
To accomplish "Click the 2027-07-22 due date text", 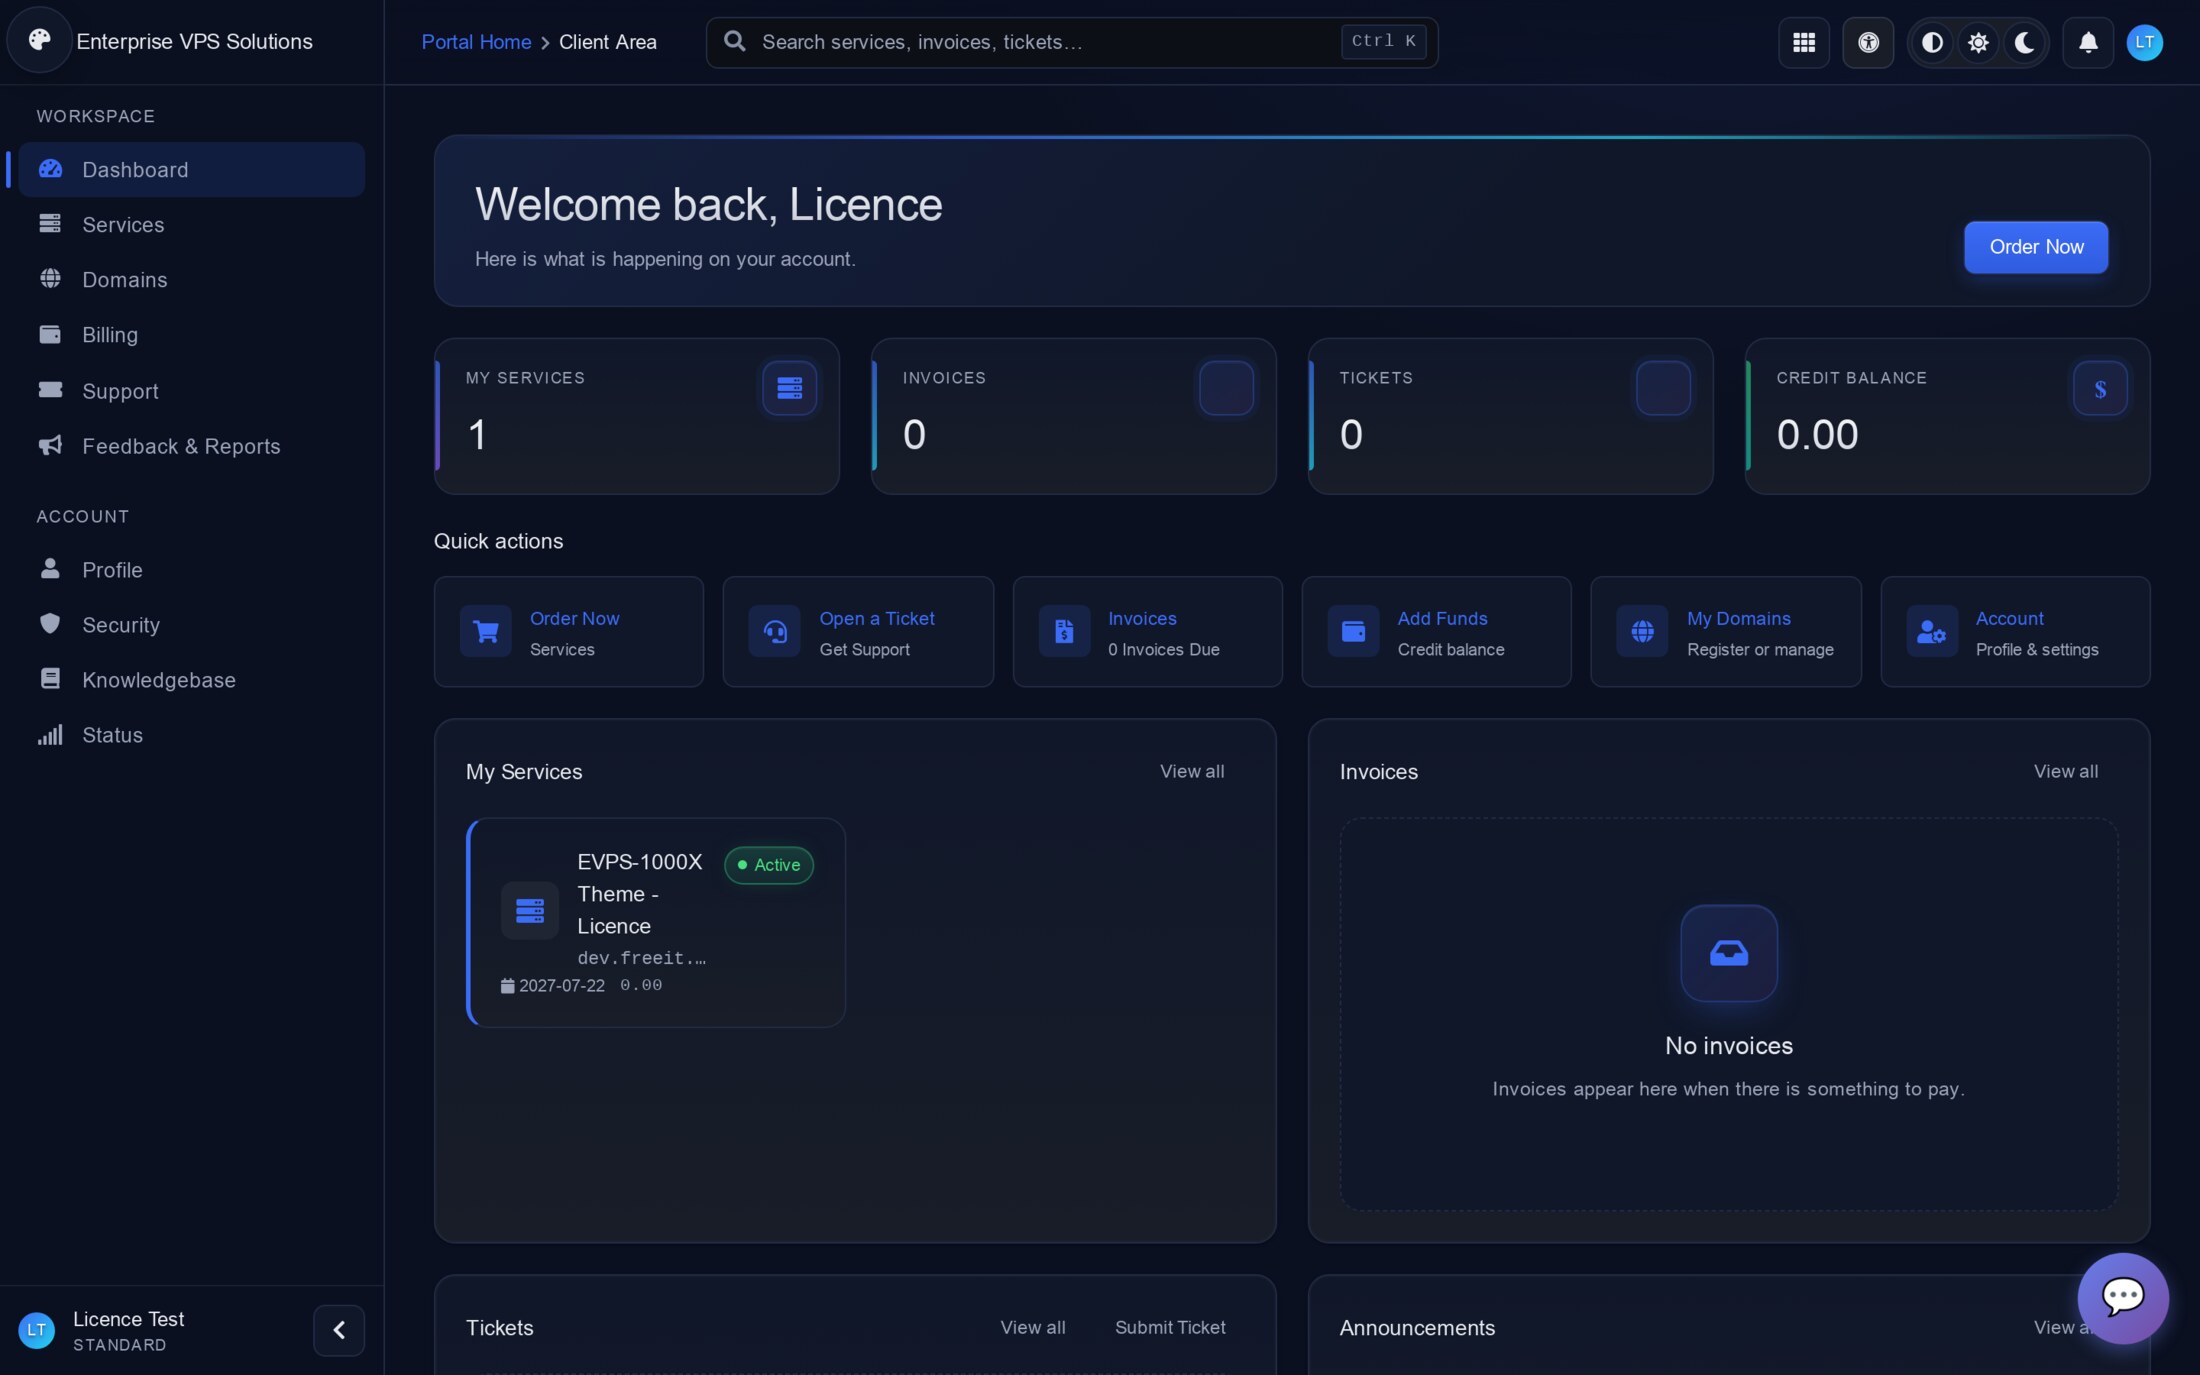I will click(x=562, y=985).
